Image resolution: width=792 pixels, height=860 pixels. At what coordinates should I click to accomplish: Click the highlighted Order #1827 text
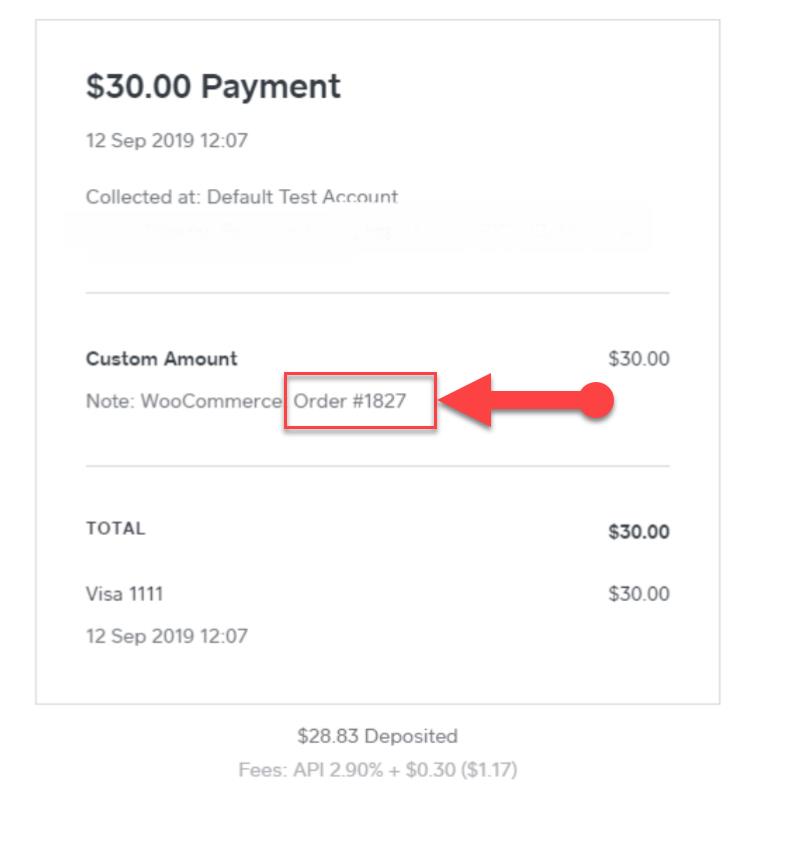tap(350, 401)
